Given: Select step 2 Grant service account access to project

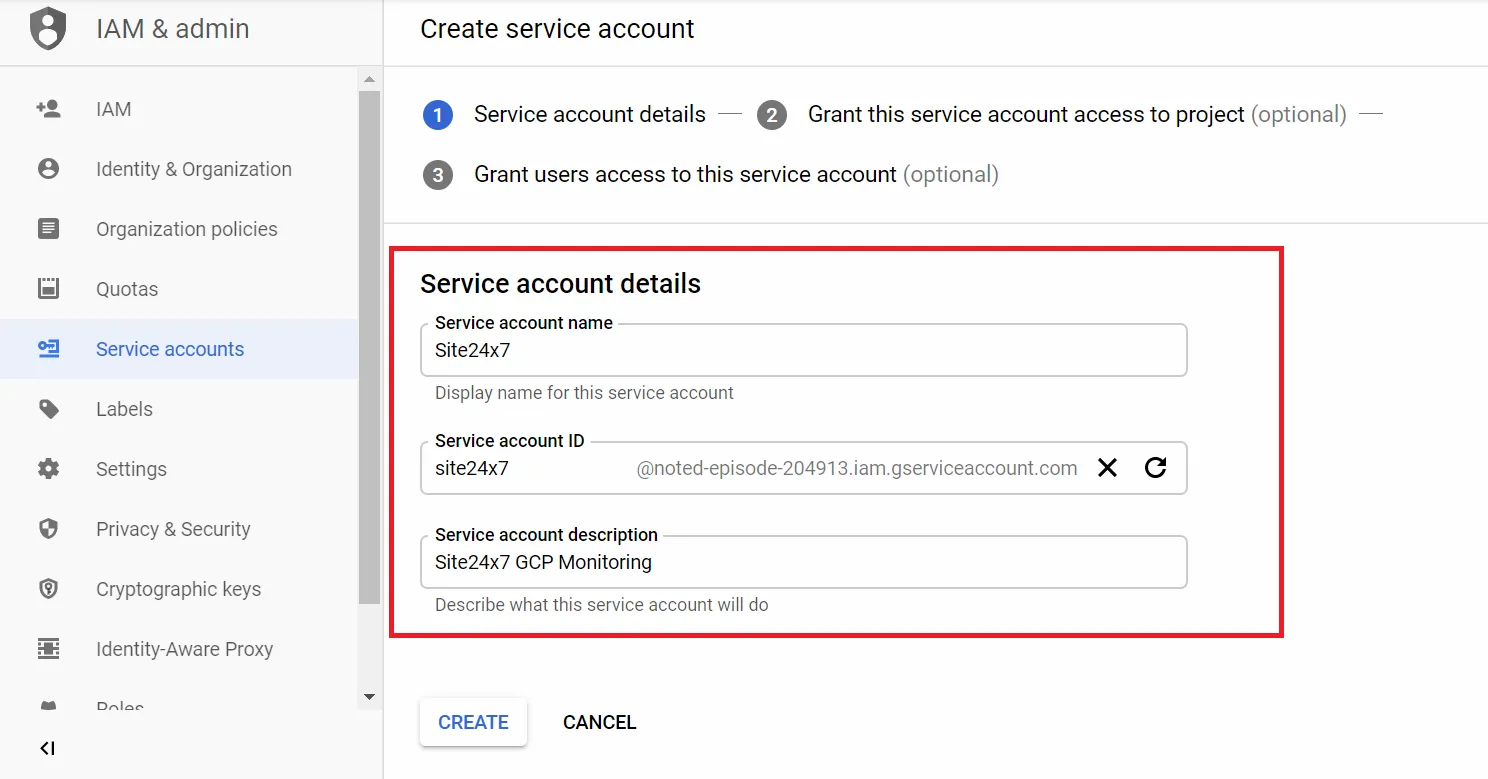Looking at the screenshot, I should 1052,115.
